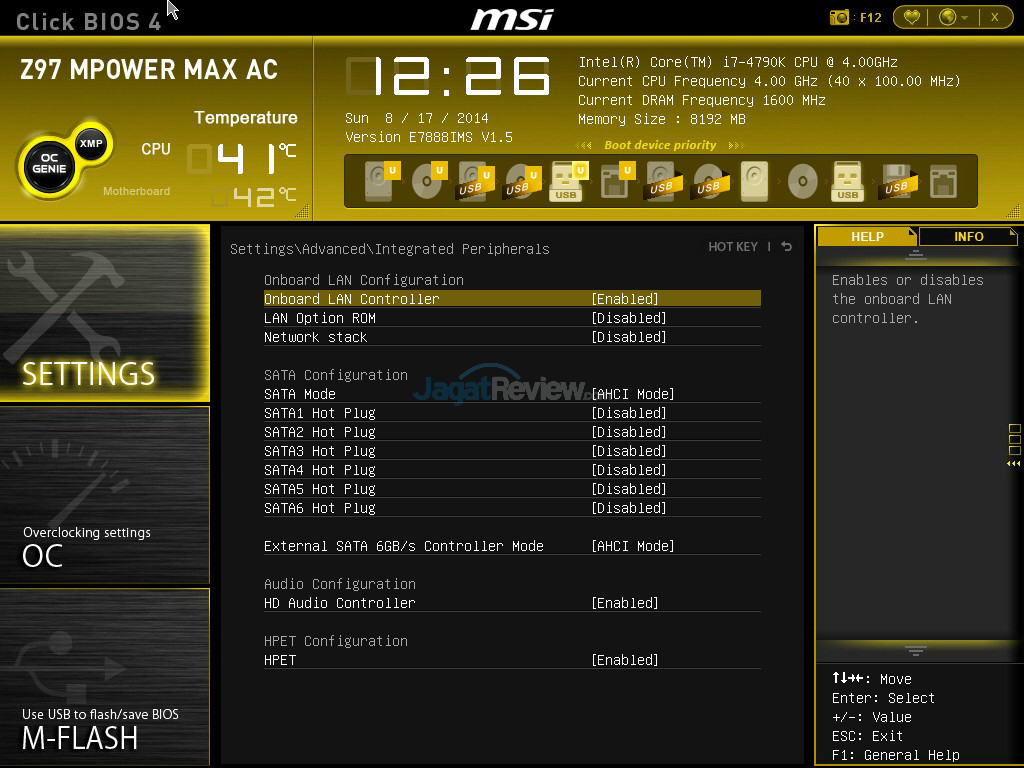1024x768 pixels.
Task: Select the HPET Enabled row
Action: coord(512,660)
